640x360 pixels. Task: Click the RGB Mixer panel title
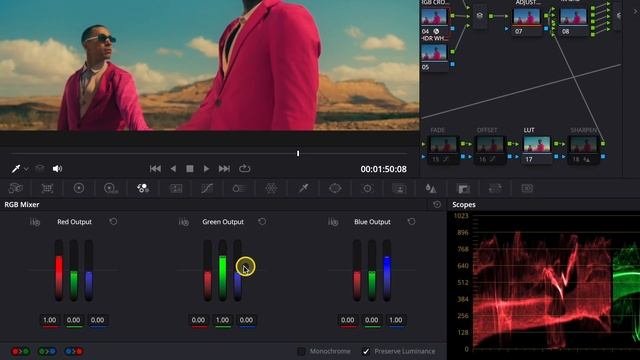coord(22,204)
